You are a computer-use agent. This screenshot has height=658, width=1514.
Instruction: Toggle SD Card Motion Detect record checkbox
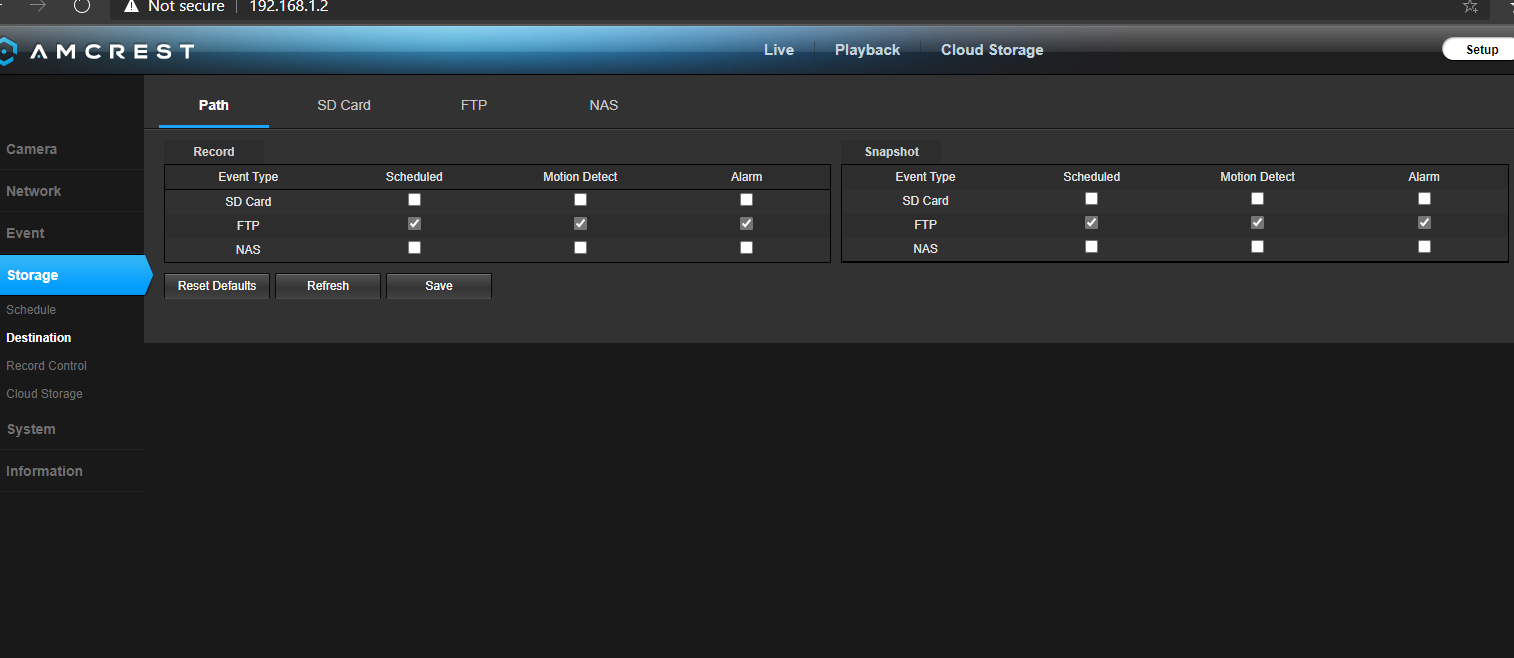pos(580,200)
